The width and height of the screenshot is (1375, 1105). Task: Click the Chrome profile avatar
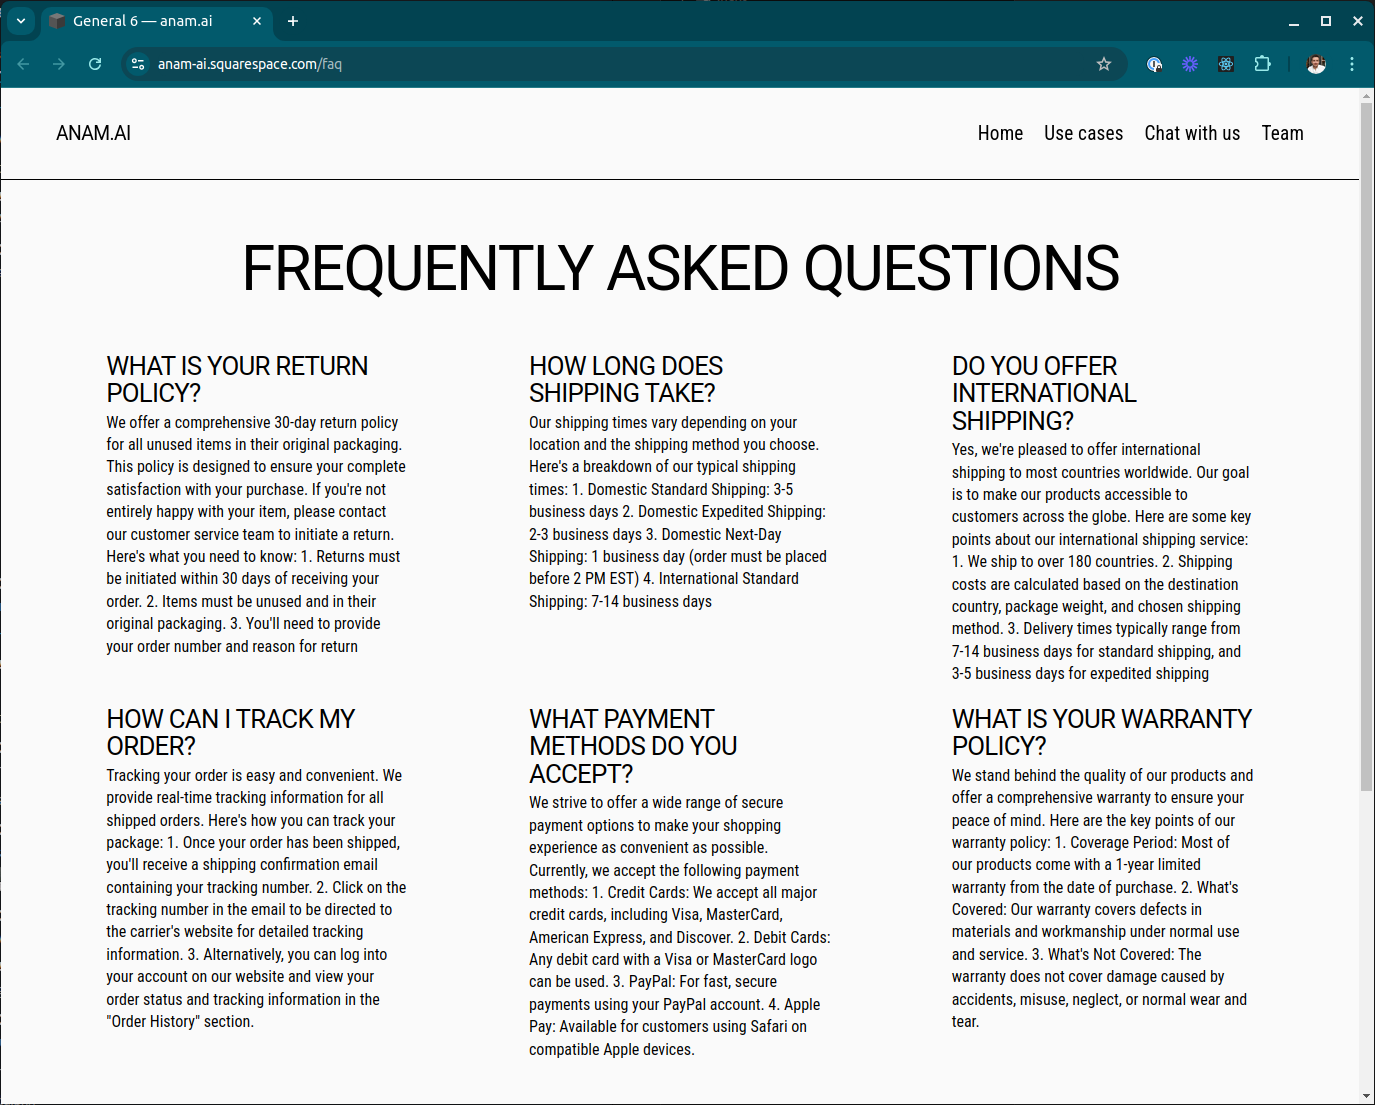(x=1316, y=63)
